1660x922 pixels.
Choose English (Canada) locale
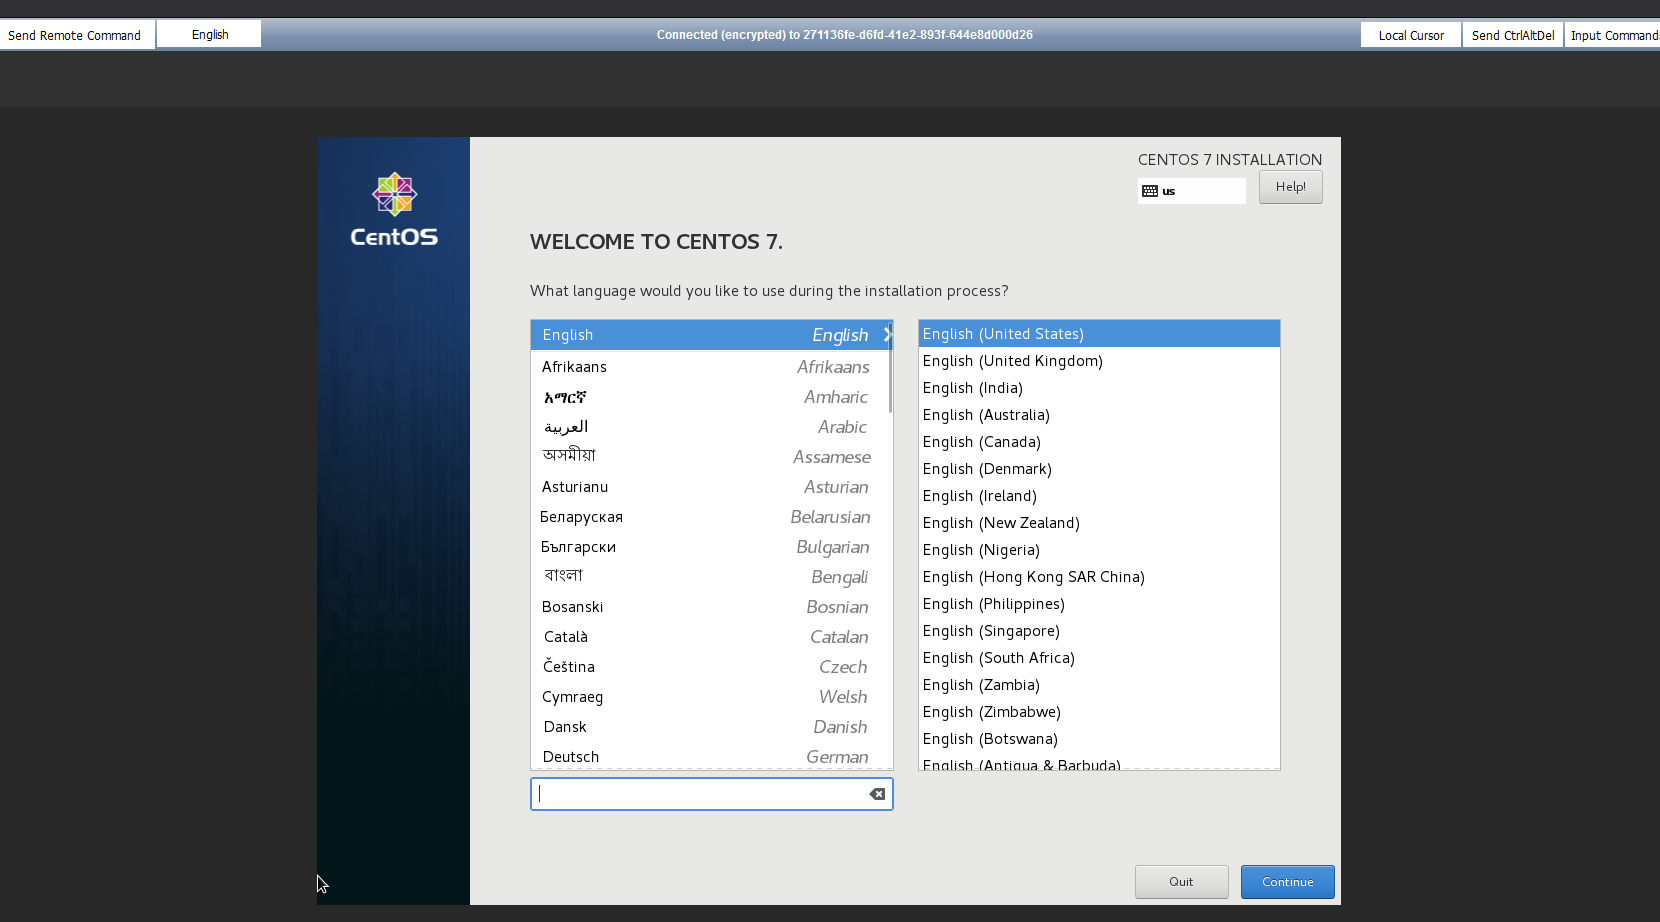point(1099,442)
